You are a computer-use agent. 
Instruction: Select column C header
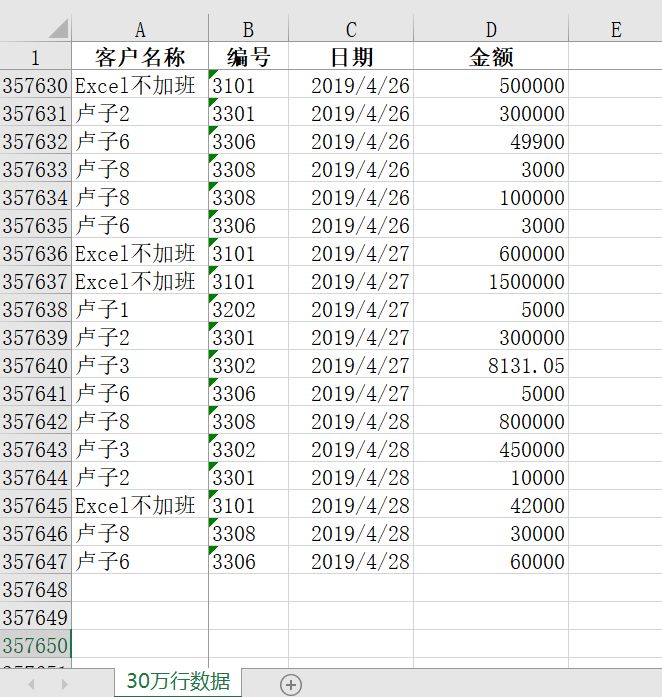point(351,29)
